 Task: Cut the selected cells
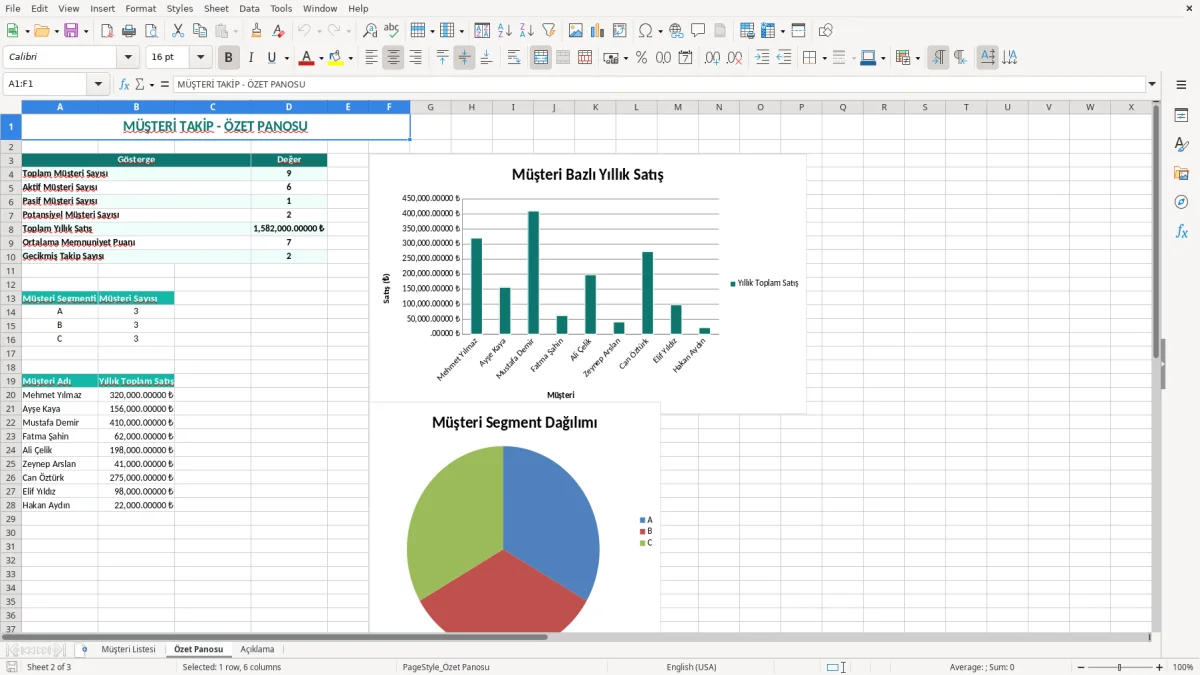[178, 31]
